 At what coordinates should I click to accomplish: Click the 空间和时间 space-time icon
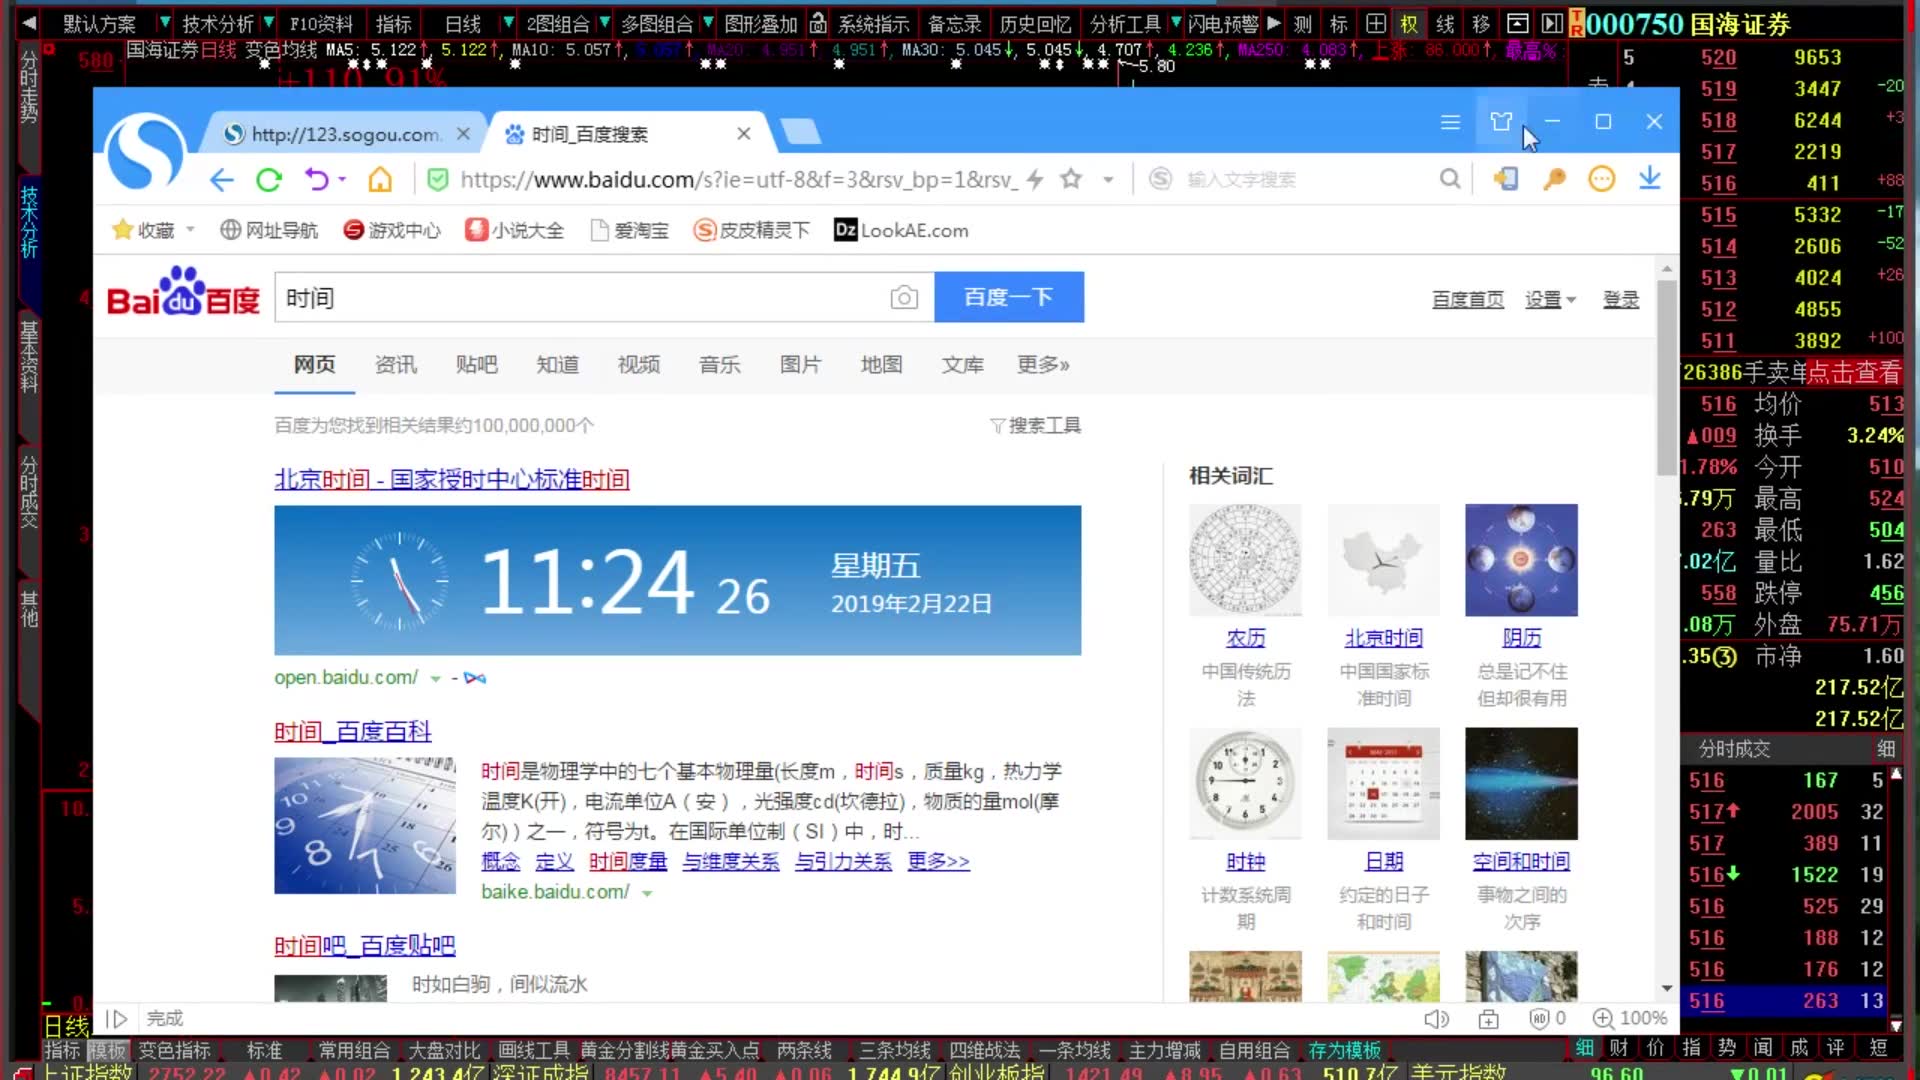pyautogui.click(x=1520, y=782)
